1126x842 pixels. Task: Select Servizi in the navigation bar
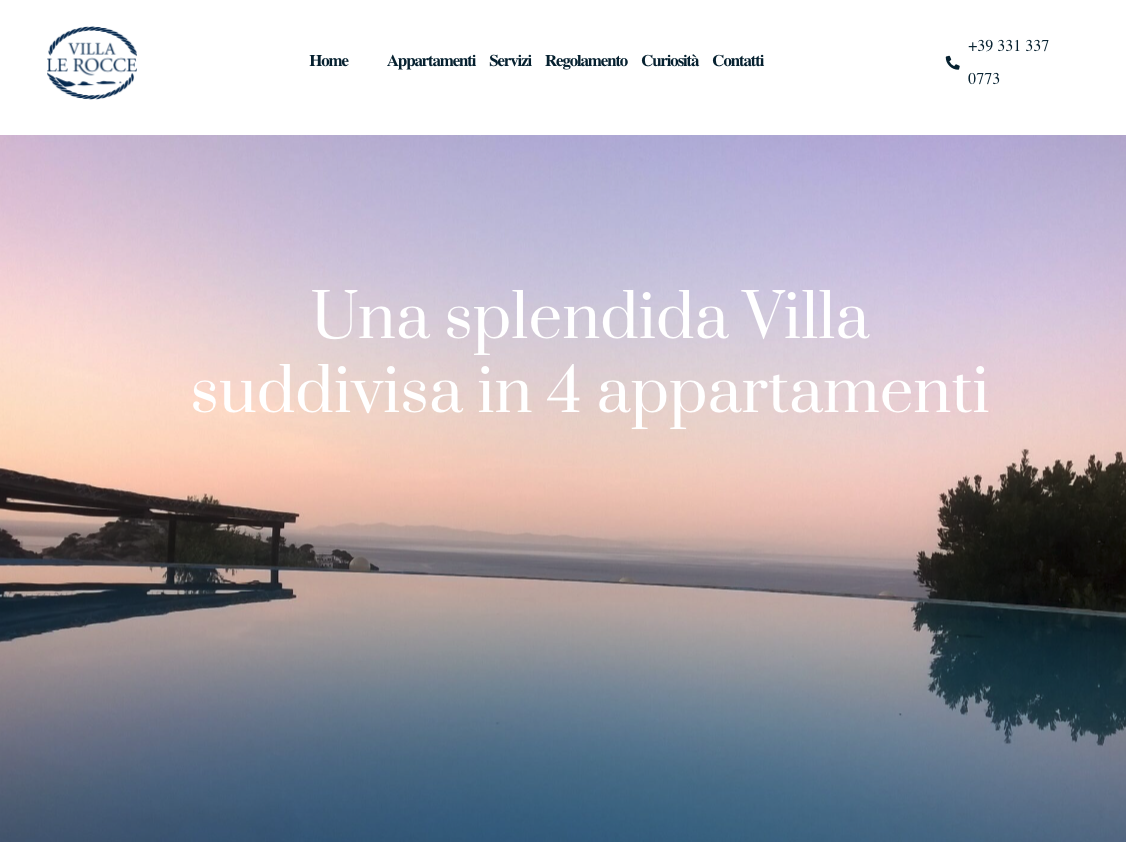pos(510,61)
